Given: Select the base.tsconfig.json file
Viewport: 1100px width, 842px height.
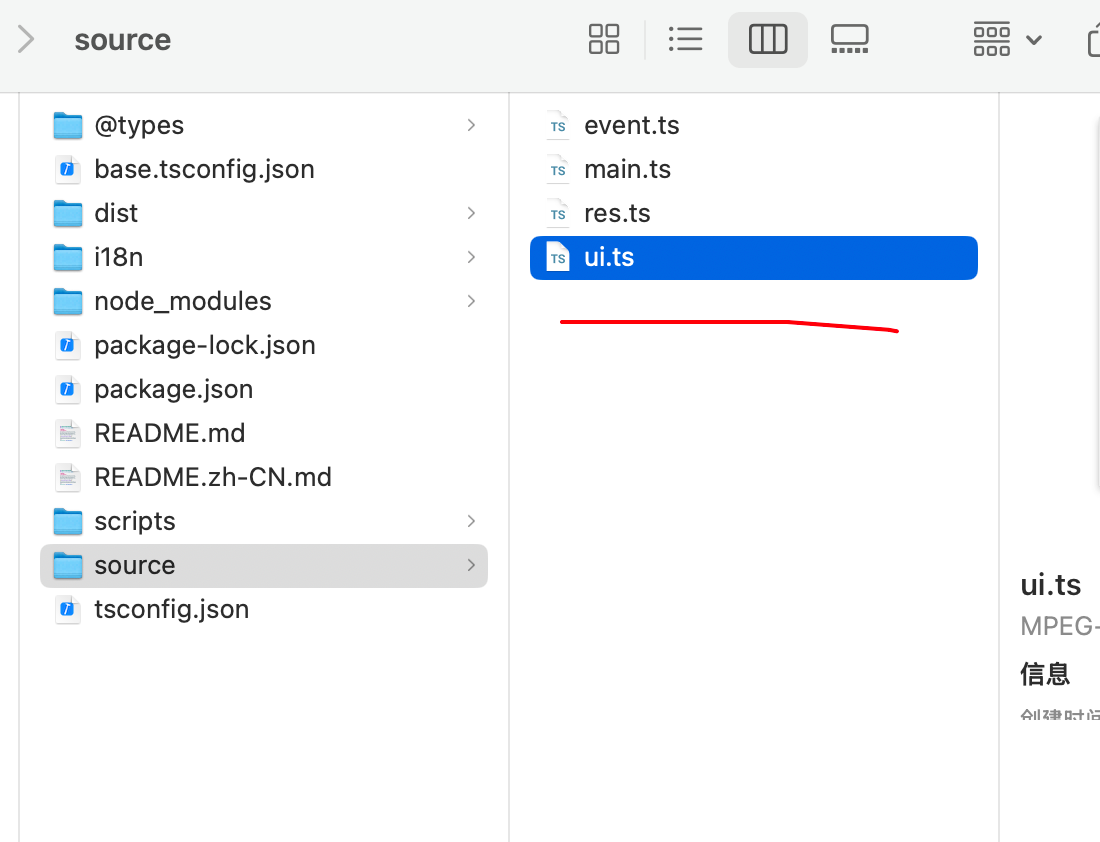Looking at the screenshot, I should [x=204, y=169].
